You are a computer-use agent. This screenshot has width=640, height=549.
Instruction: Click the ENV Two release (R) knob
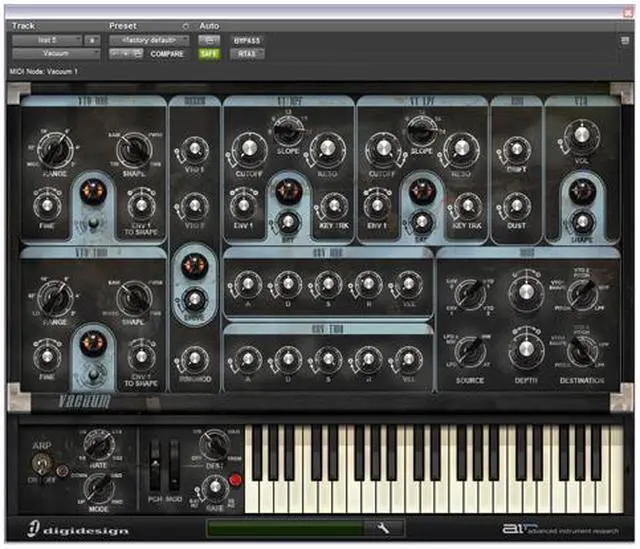click(368, 359)
